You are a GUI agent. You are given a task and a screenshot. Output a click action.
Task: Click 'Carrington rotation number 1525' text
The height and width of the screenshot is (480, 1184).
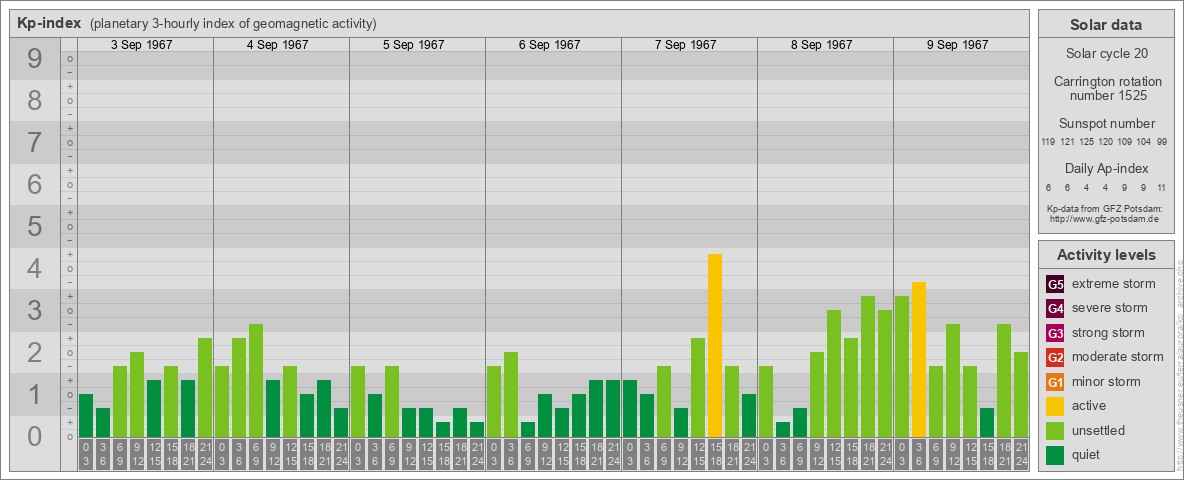tap(1106, 88)
